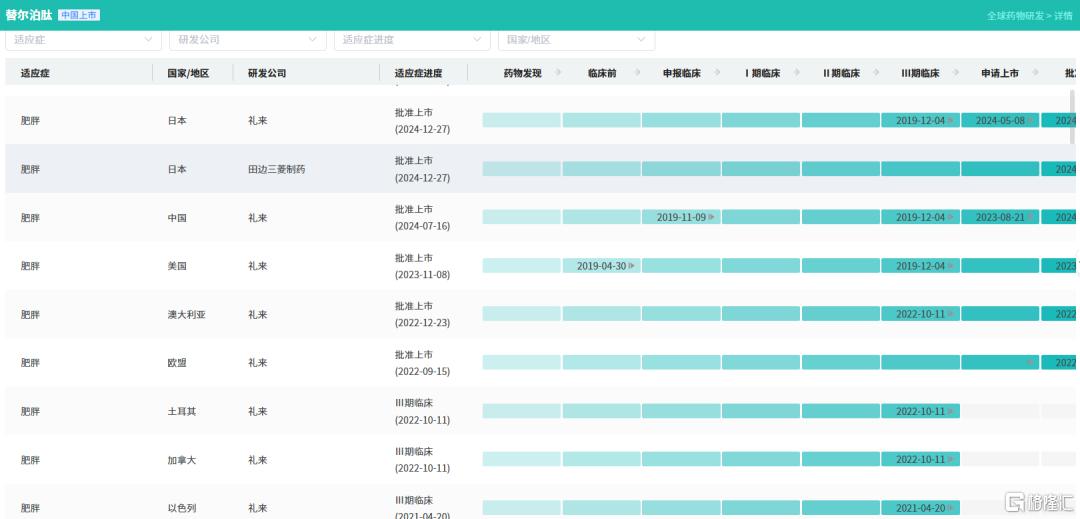This screenshot has width=1080, height=519.
Task: Click the 批准上市 (2024-07-16) status in the 中国 row
Action: point(422,218)
